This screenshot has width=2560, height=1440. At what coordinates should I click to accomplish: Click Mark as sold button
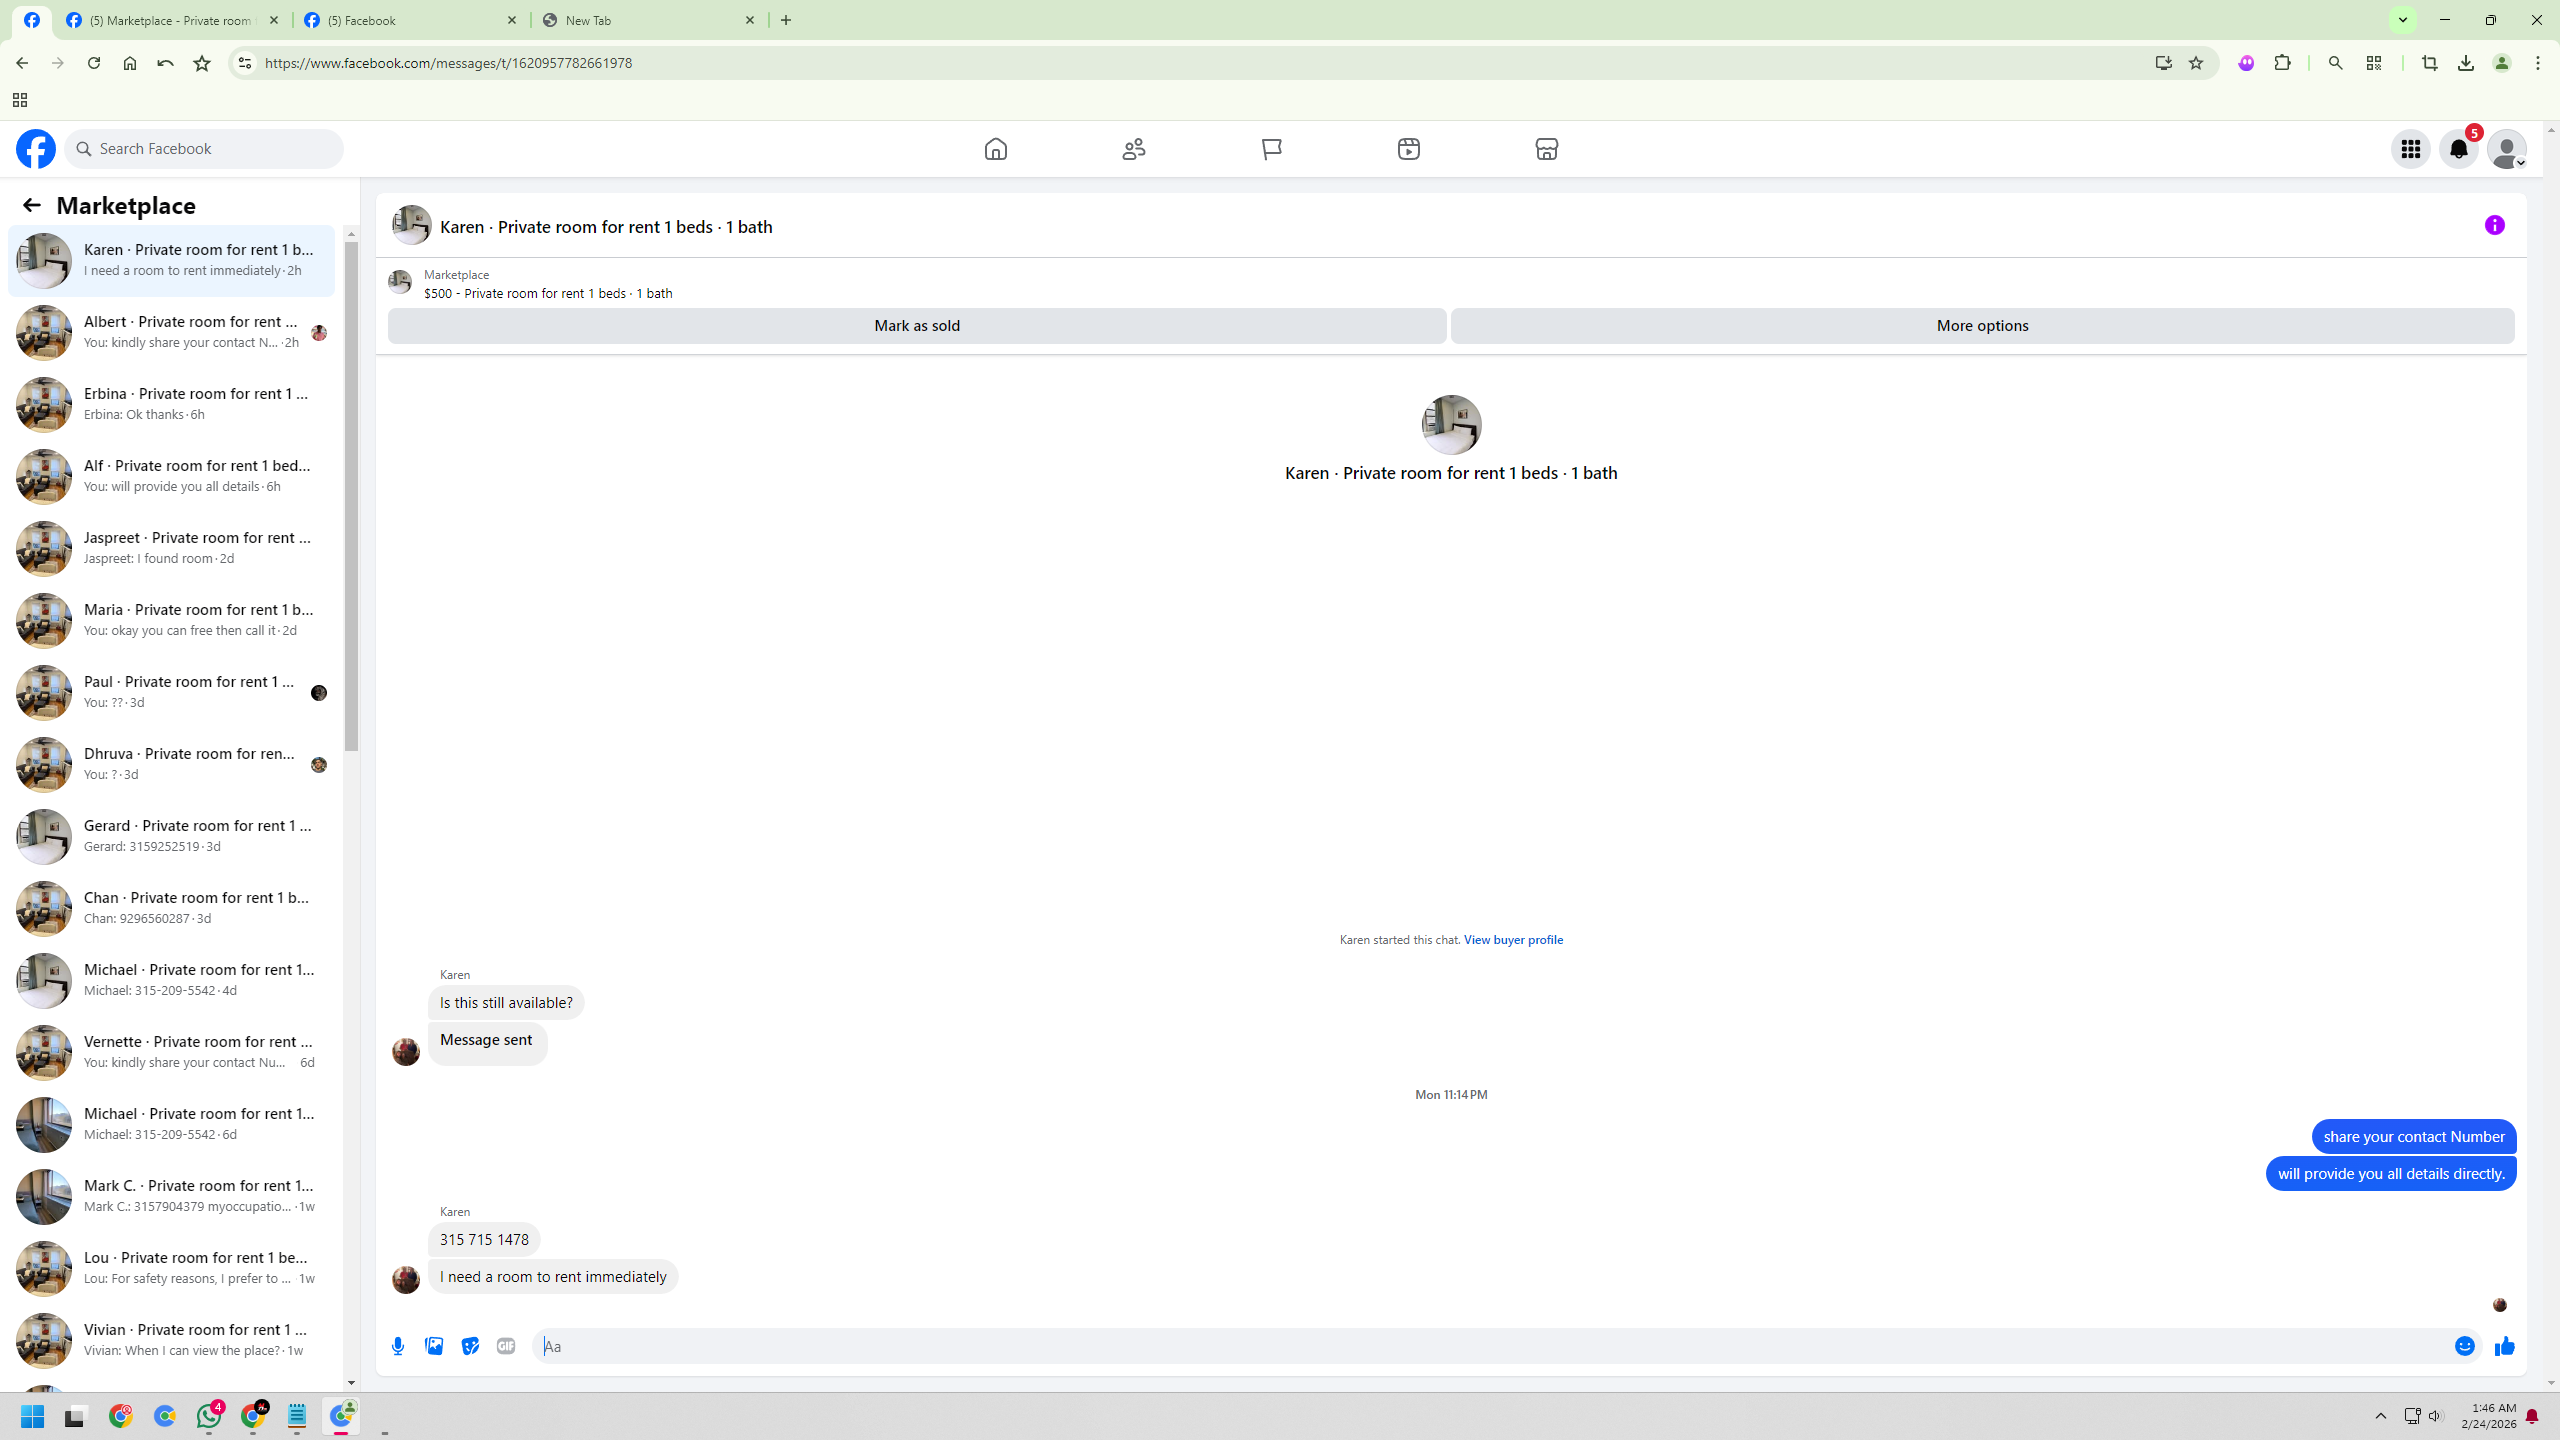916,326
